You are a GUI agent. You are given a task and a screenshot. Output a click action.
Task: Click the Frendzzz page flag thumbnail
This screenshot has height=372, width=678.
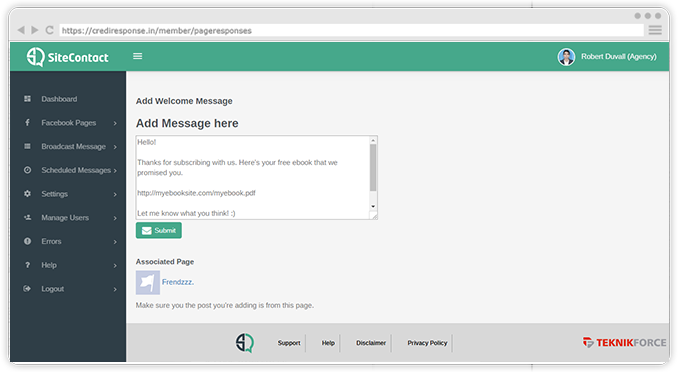point(147,282)
